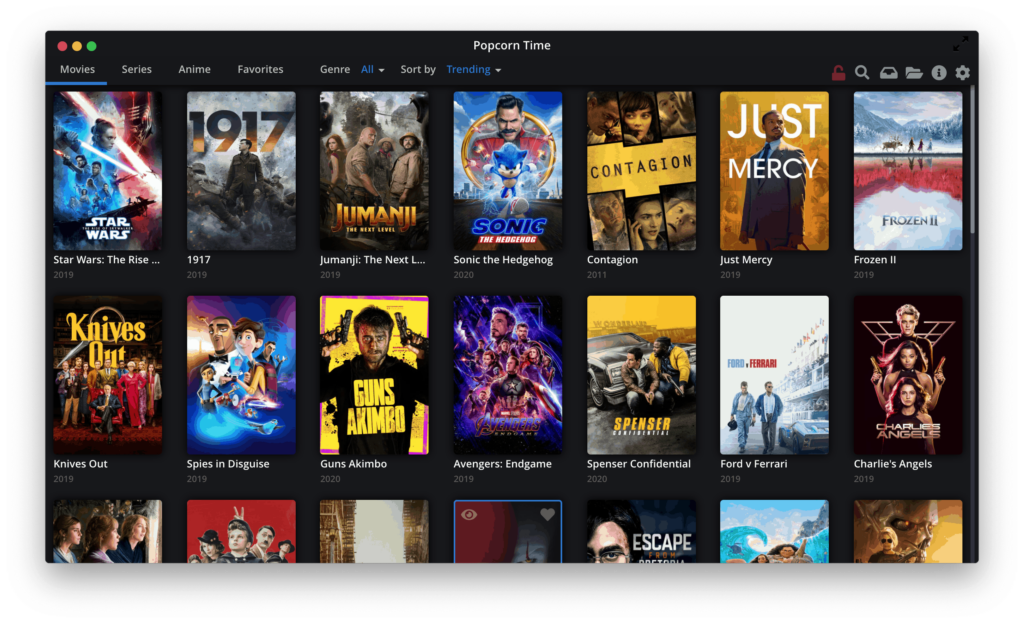Open the search magnifier icon

pos(862,72)
